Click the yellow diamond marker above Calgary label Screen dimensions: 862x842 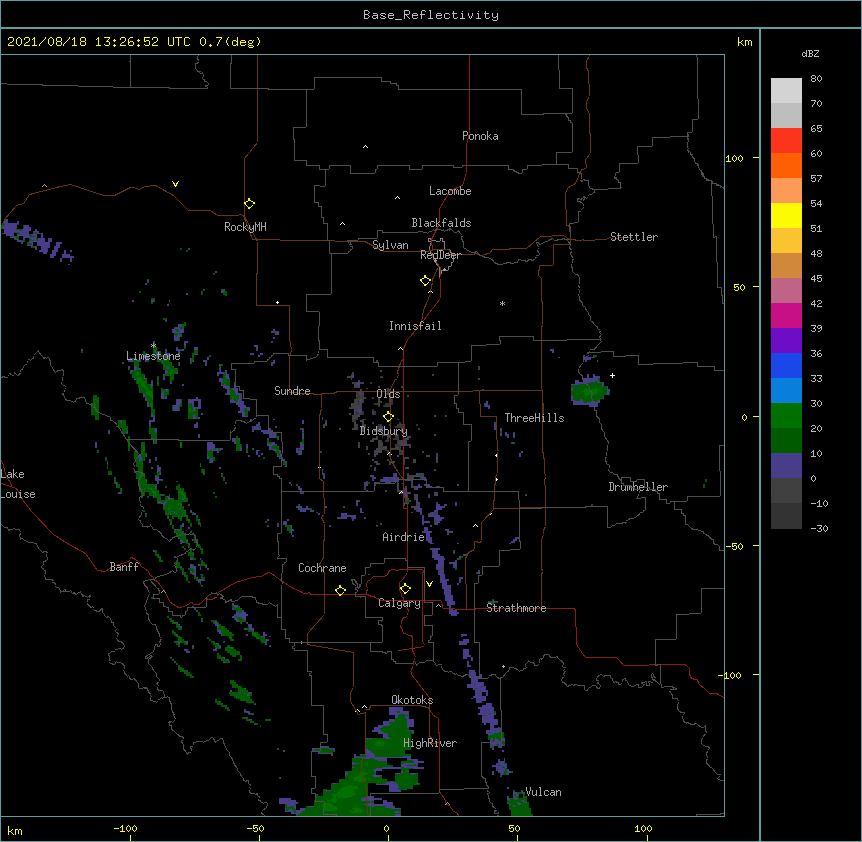point(405,589)
